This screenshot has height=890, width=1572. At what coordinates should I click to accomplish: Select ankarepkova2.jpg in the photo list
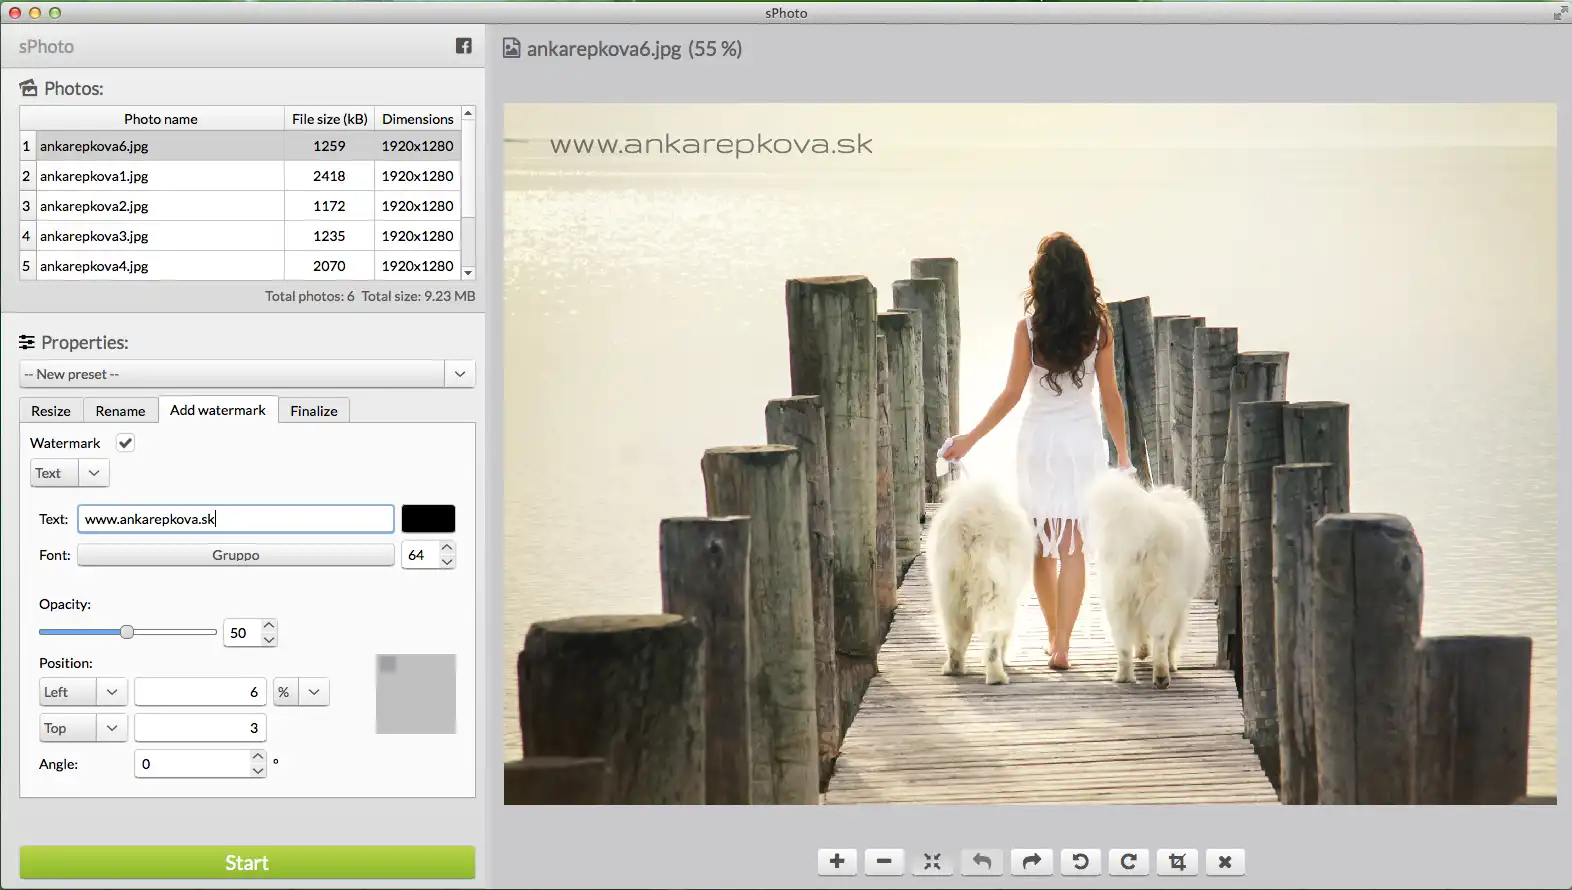[94, 206]
